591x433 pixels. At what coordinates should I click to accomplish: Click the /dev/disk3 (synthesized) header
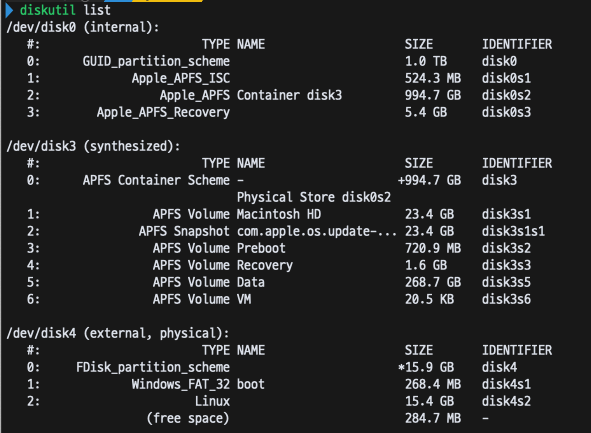(93, 146)
